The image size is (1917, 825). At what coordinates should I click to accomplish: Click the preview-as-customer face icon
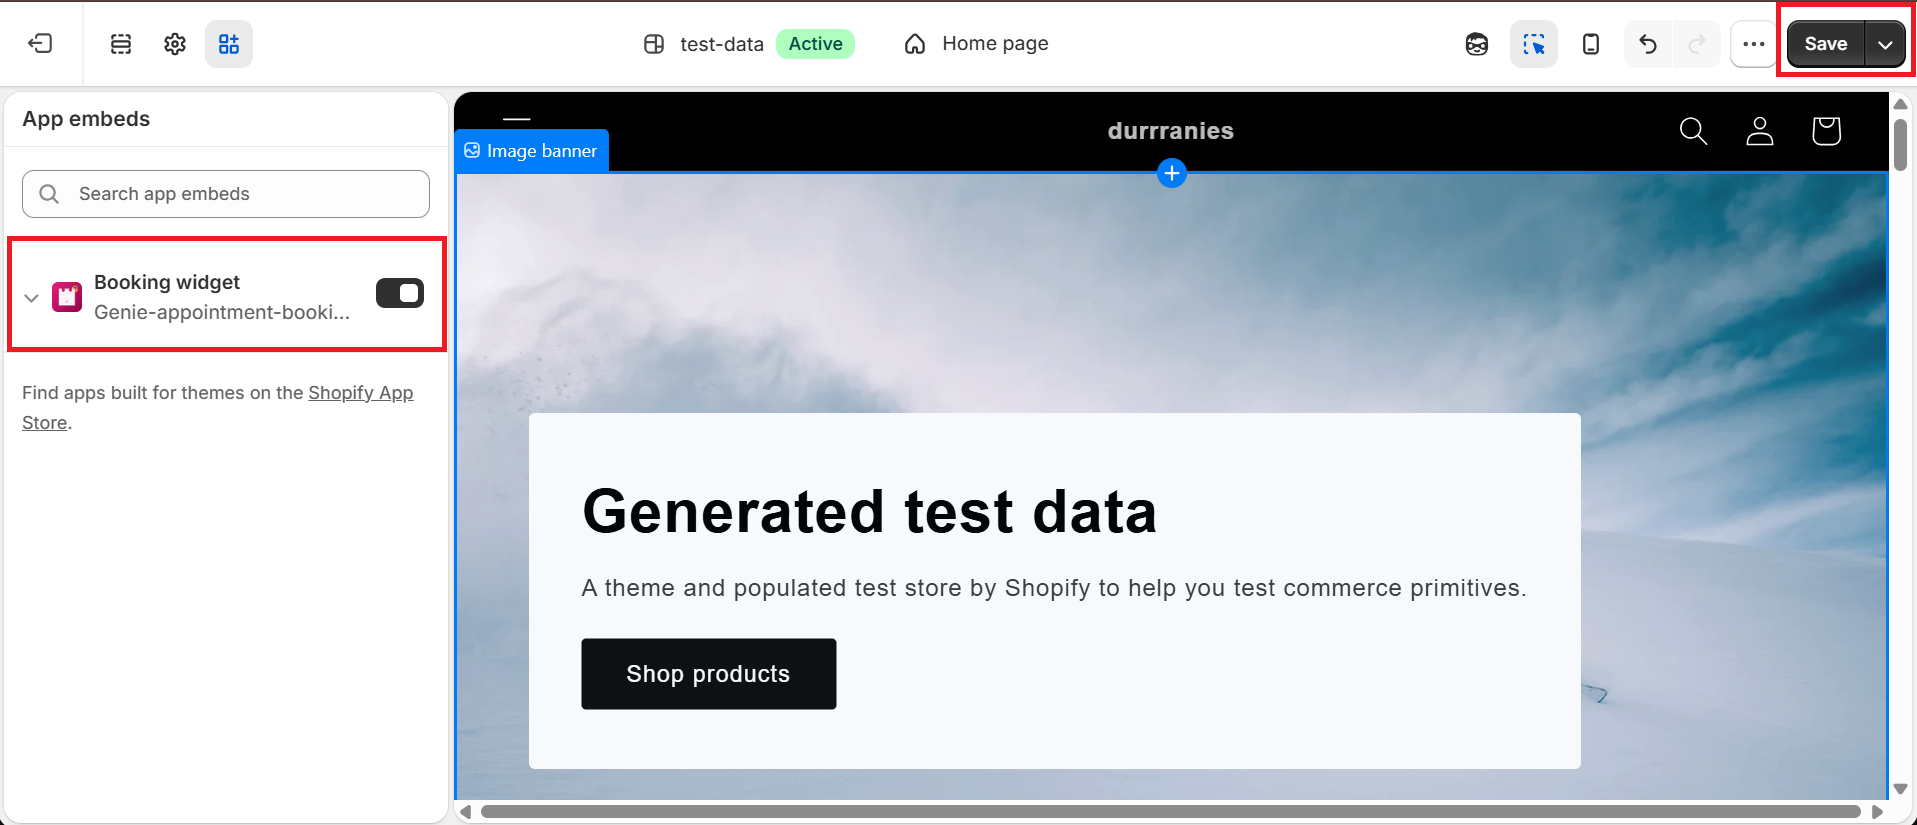coord(1477,44)
